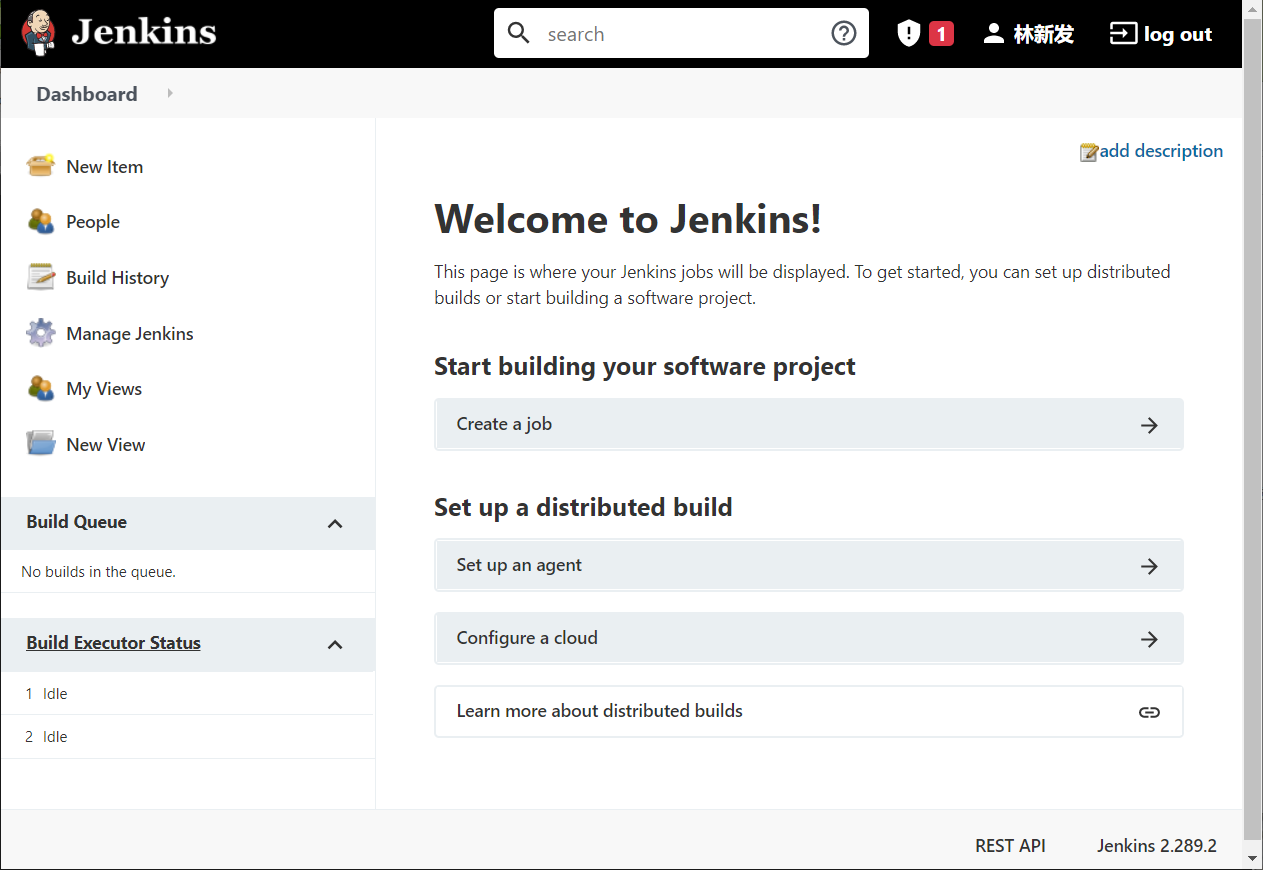Image resolution: width=1263 pixels, height=870 pixels.
Task: Click the arrow on Set up an agent
Action: coord(1149,566)
